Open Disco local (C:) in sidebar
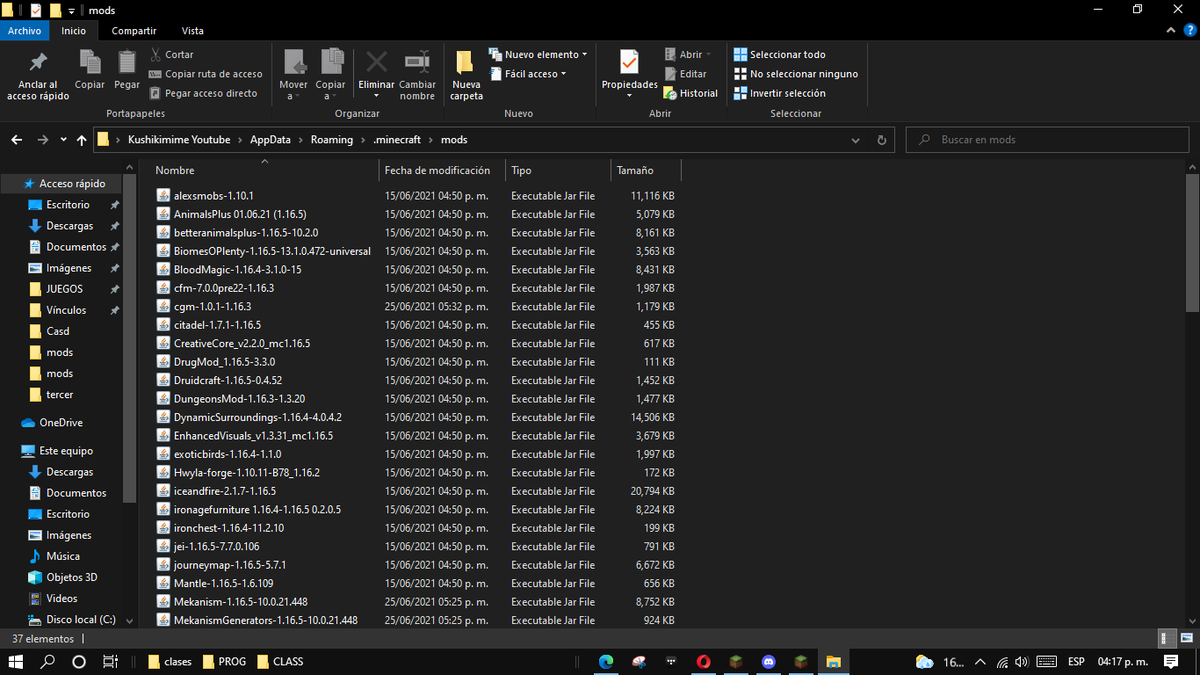Screen dimensions: 1200x675 click(x=80, y=620)
